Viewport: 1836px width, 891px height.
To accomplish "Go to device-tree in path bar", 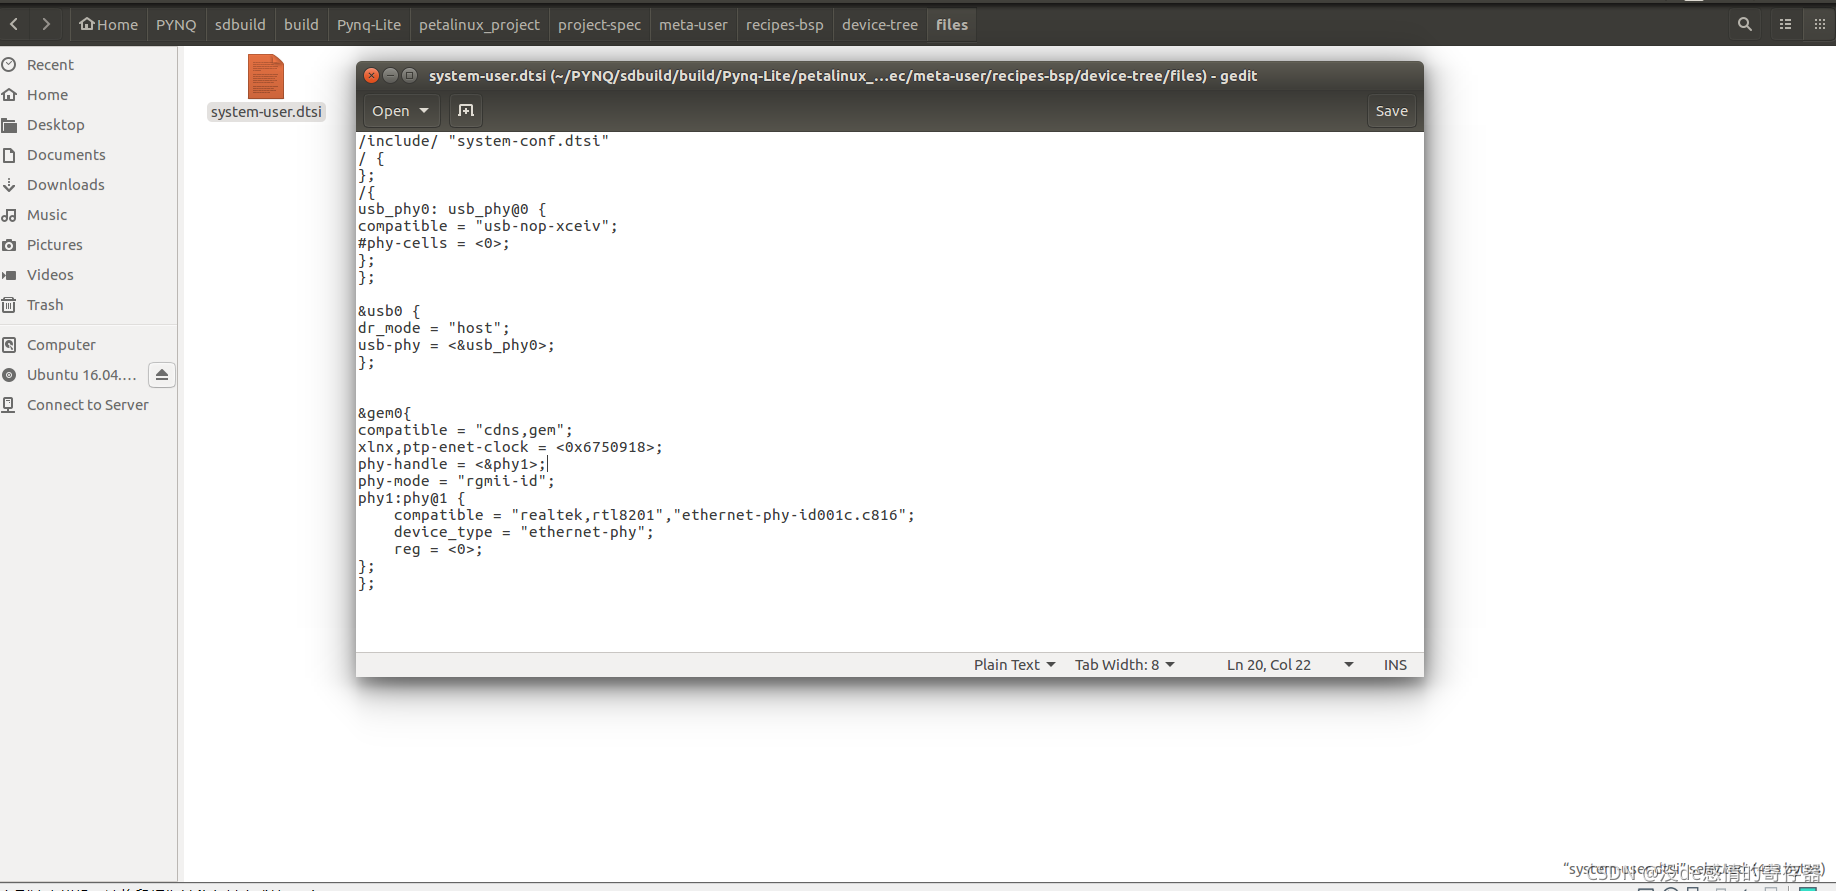I will pos(880,24).
